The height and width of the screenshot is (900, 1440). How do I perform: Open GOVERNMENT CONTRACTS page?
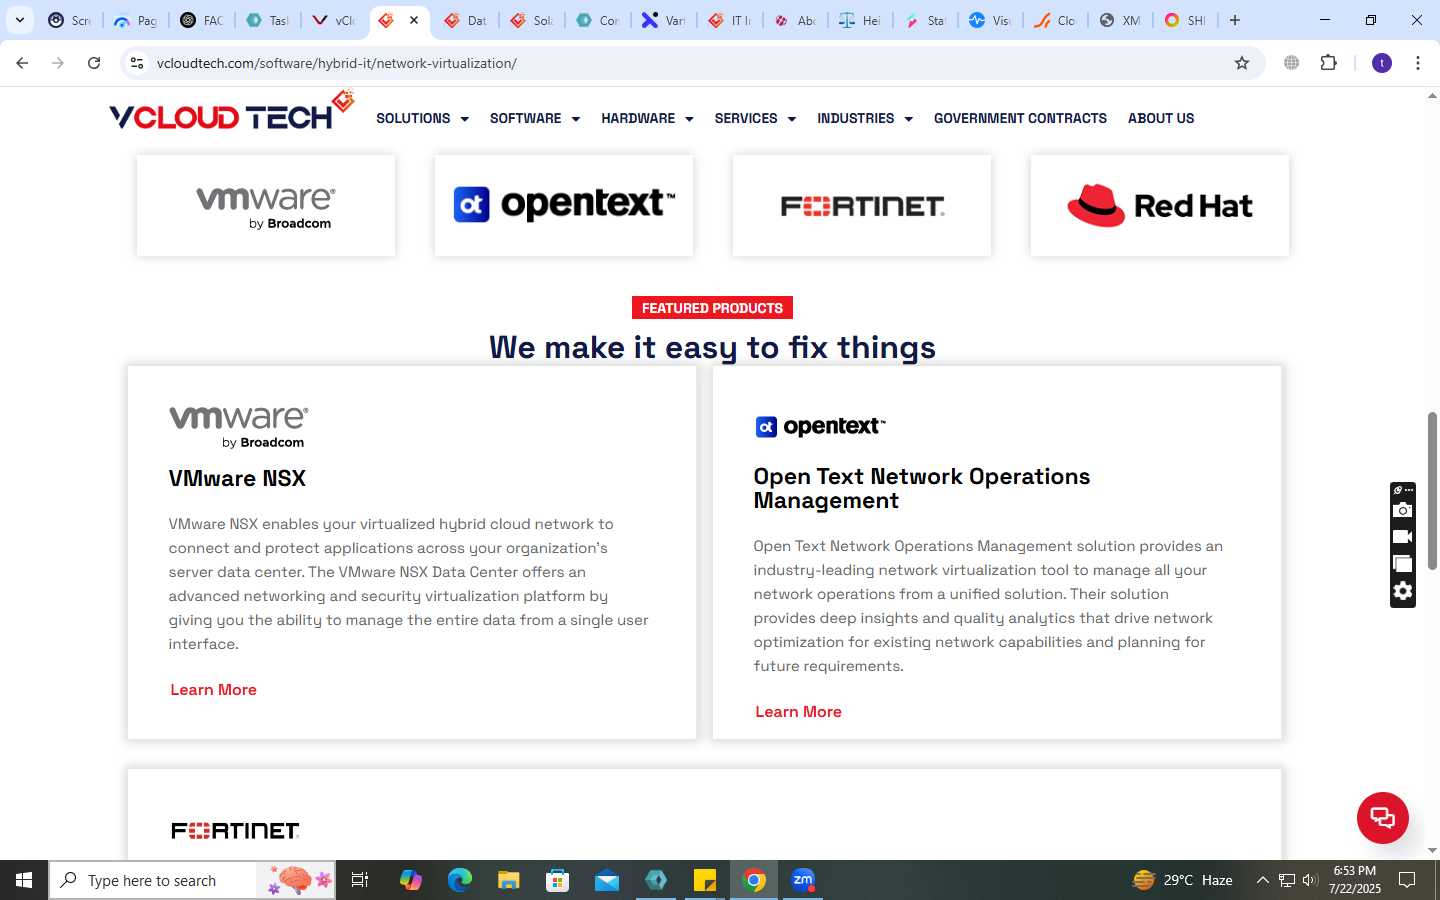pyautogui.click(x=1020, y=118)
